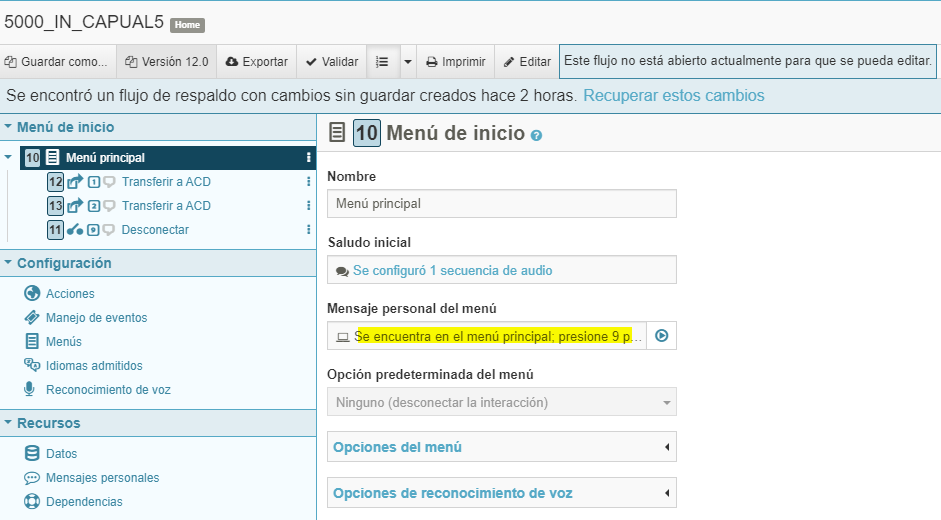Screen dimensions: 941x520
Task: Open the dropdown arrow beside list icon
Action: [x=408, y=61]
